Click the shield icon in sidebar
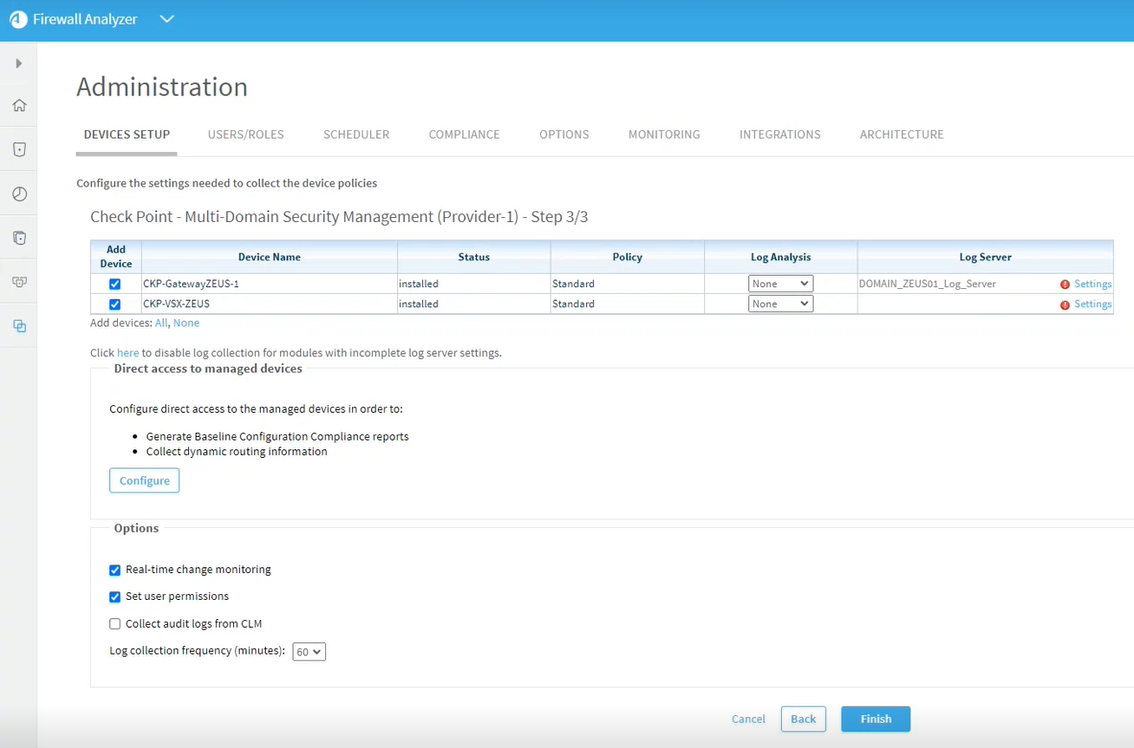The width and height of the screenshot is (1134, 748). coord(19,150)
